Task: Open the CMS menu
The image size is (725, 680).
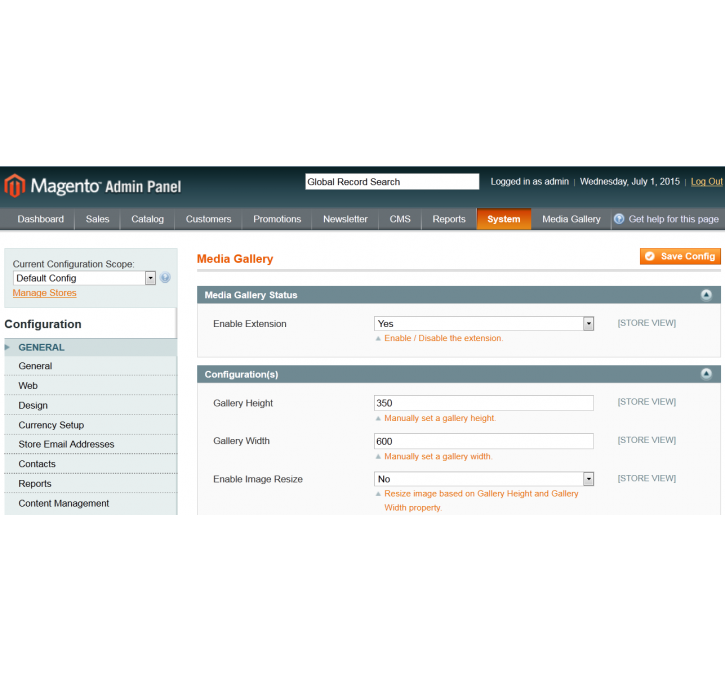Action: coord(400,219)
